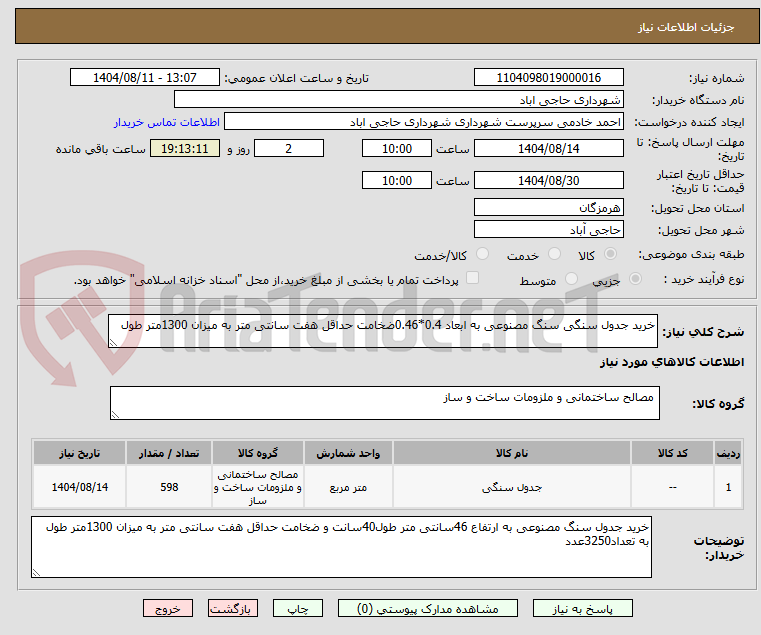
Task: Click the اطلاعات کالاهای مورد نیاز heading
Action: click(x=672, y=362)
